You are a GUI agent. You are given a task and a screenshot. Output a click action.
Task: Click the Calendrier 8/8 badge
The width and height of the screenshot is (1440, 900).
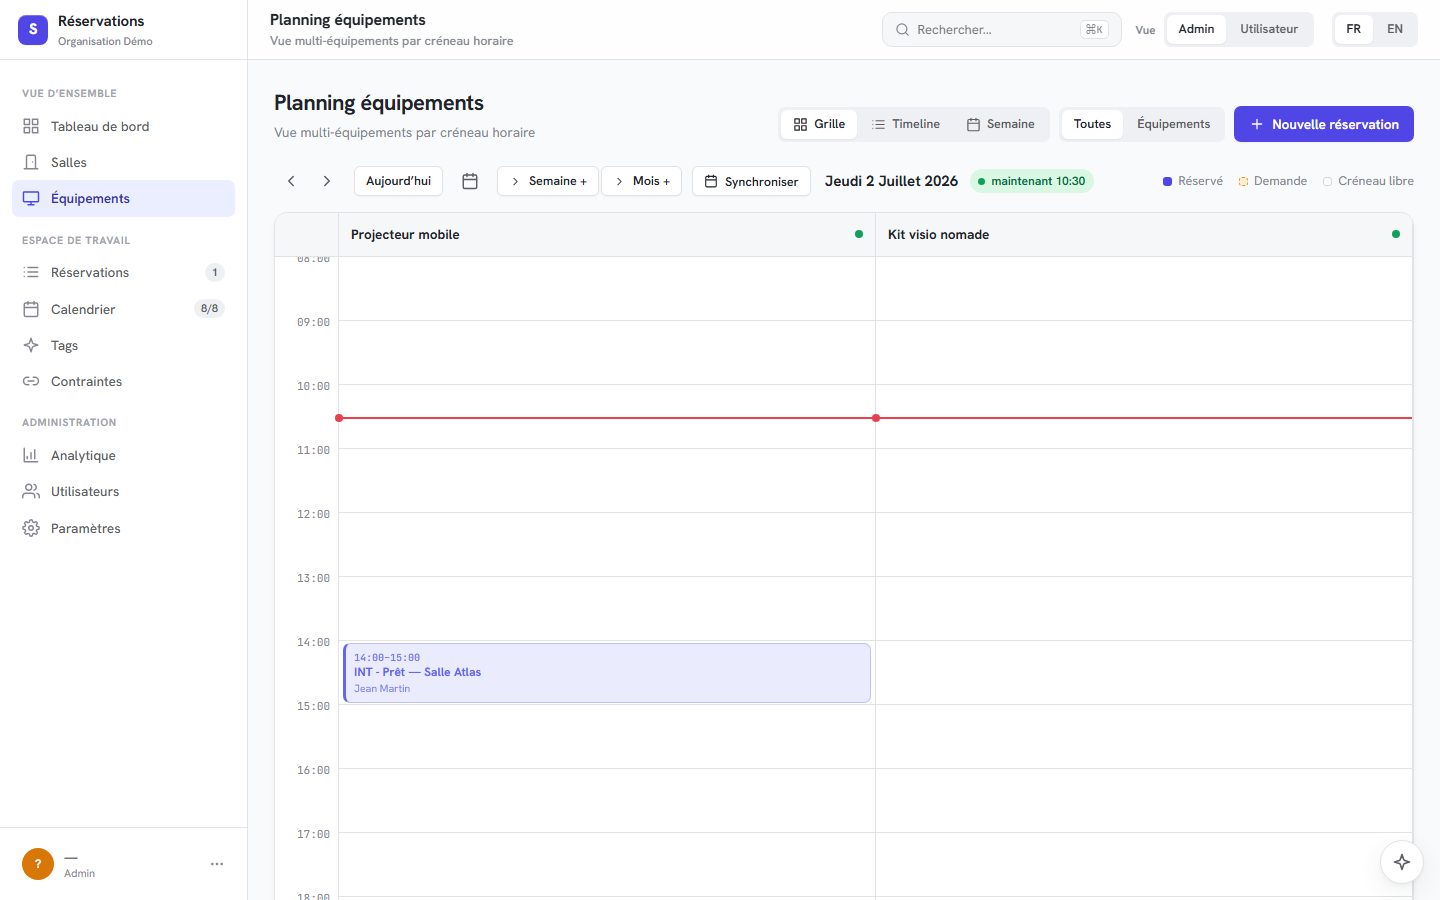(x=209, y=309)
